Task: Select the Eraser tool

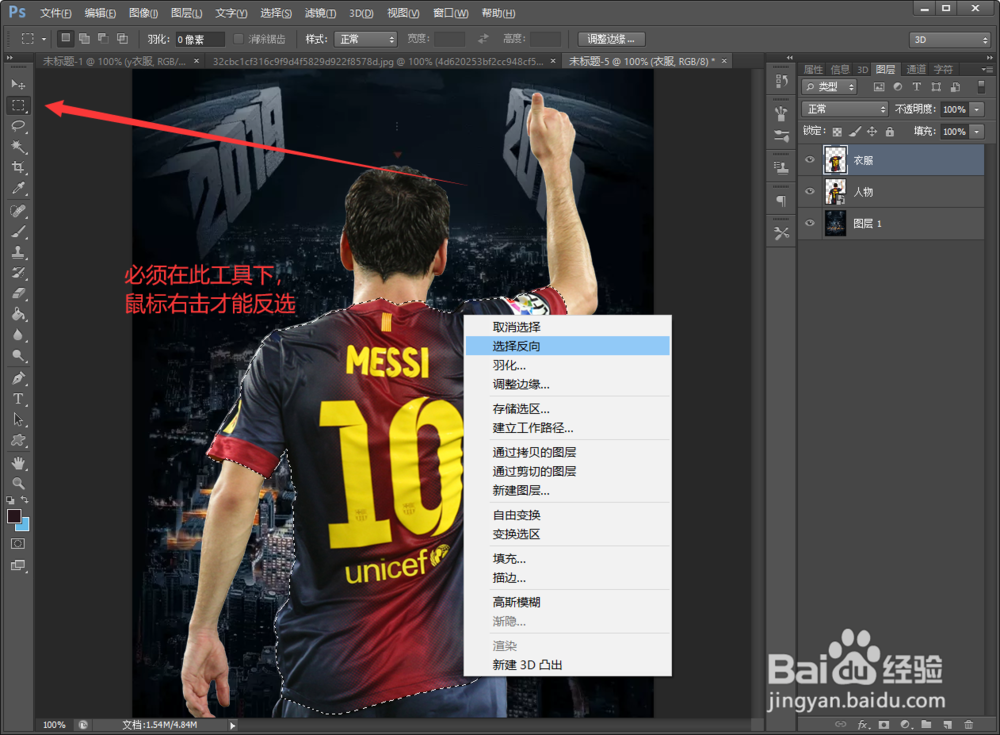Action: (x=18, y=294)
